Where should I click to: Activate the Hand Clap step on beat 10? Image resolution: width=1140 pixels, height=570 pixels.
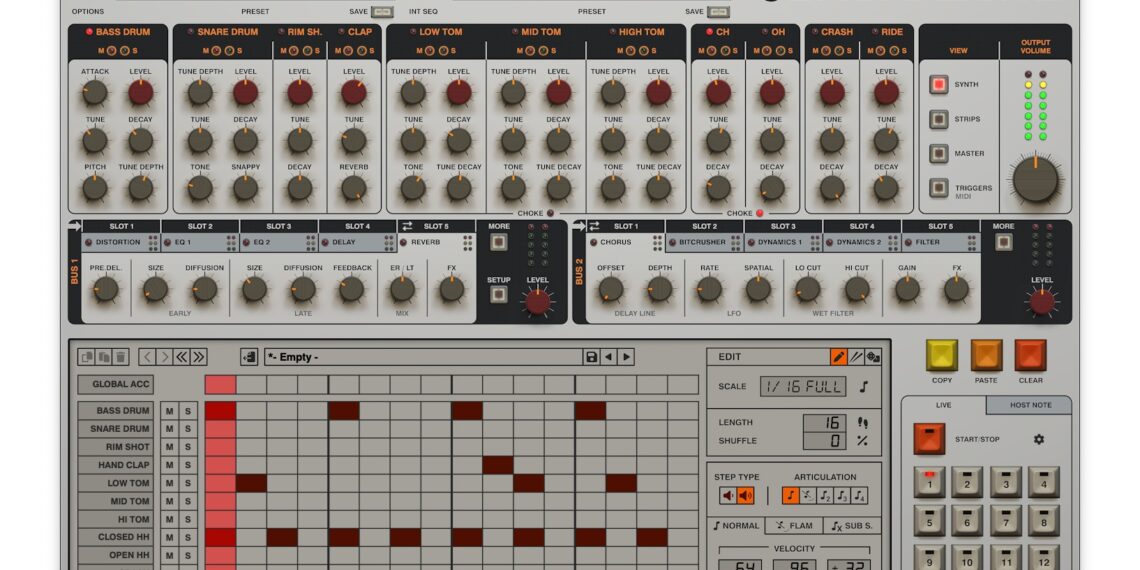[497, 465]
